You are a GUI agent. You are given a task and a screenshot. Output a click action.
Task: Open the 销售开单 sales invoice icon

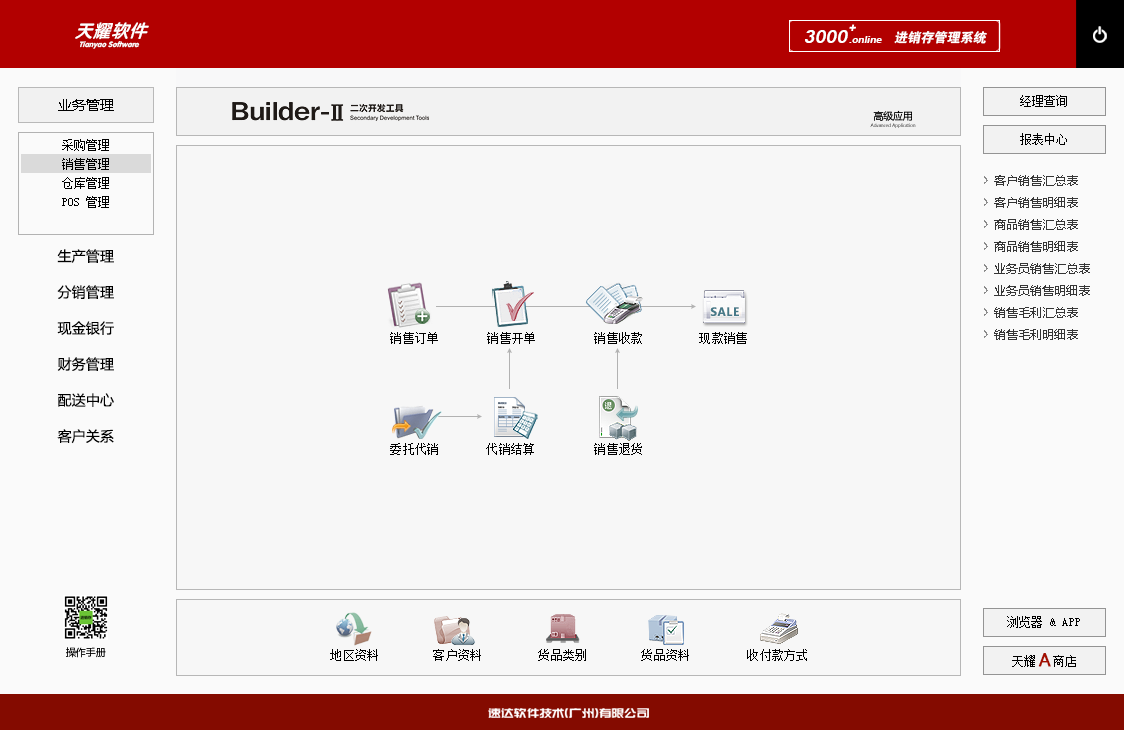512,304
